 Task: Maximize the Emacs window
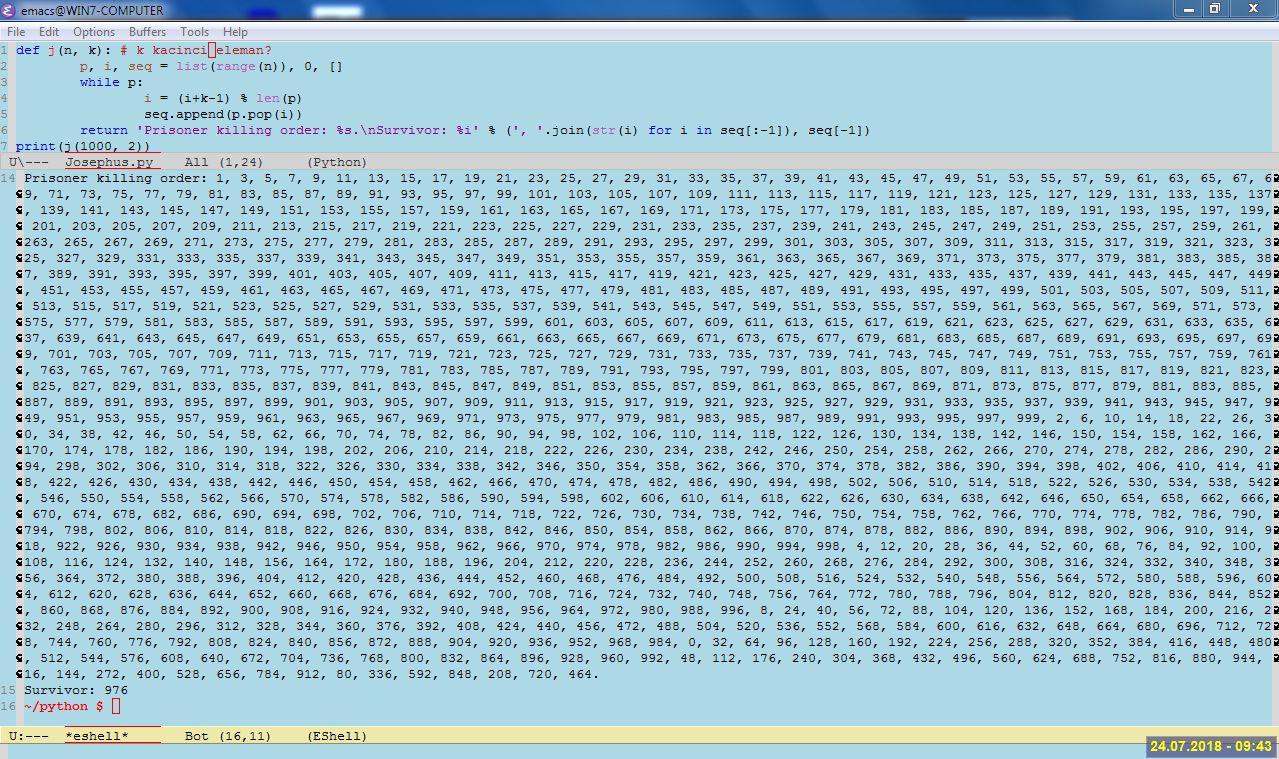tap(1215, 8)
